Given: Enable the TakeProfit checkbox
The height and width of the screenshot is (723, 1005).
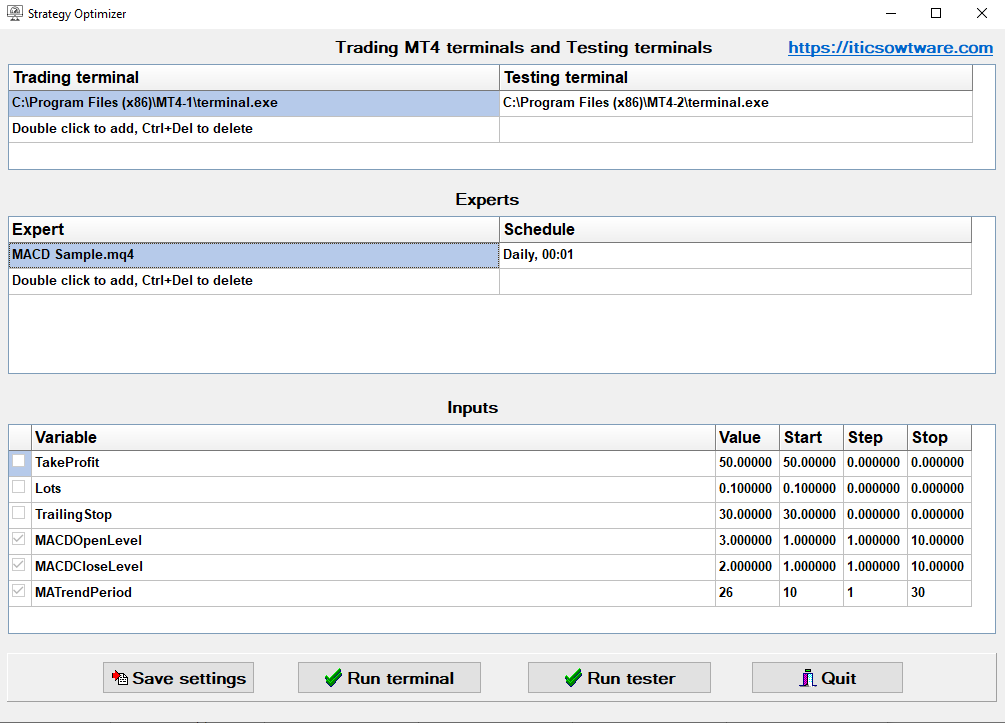Looking at the screenshot, I should point(19,462).
